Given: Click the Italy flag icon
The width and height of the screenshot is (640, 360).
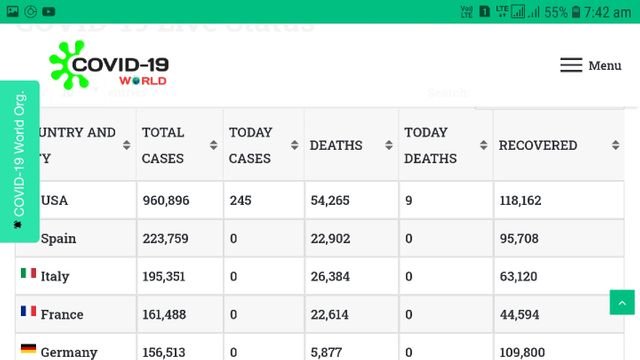Looking at the screenshot, I should pyautogui.click(x=29, y=273).
